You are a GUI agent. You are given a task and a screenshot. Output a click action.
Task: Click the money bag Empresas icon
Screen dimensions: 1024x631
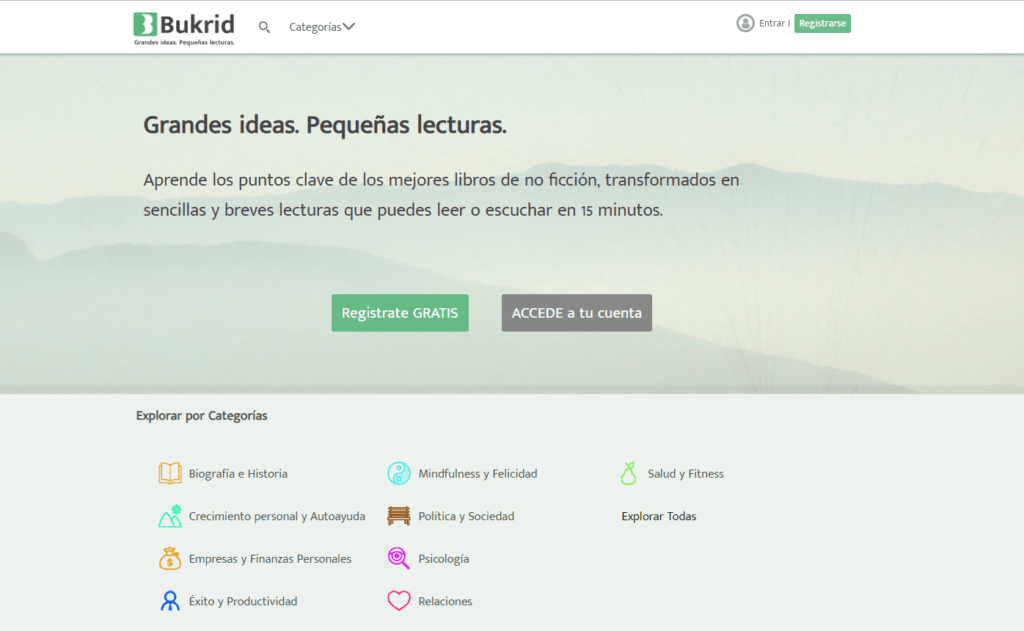[x=170, y=558]
